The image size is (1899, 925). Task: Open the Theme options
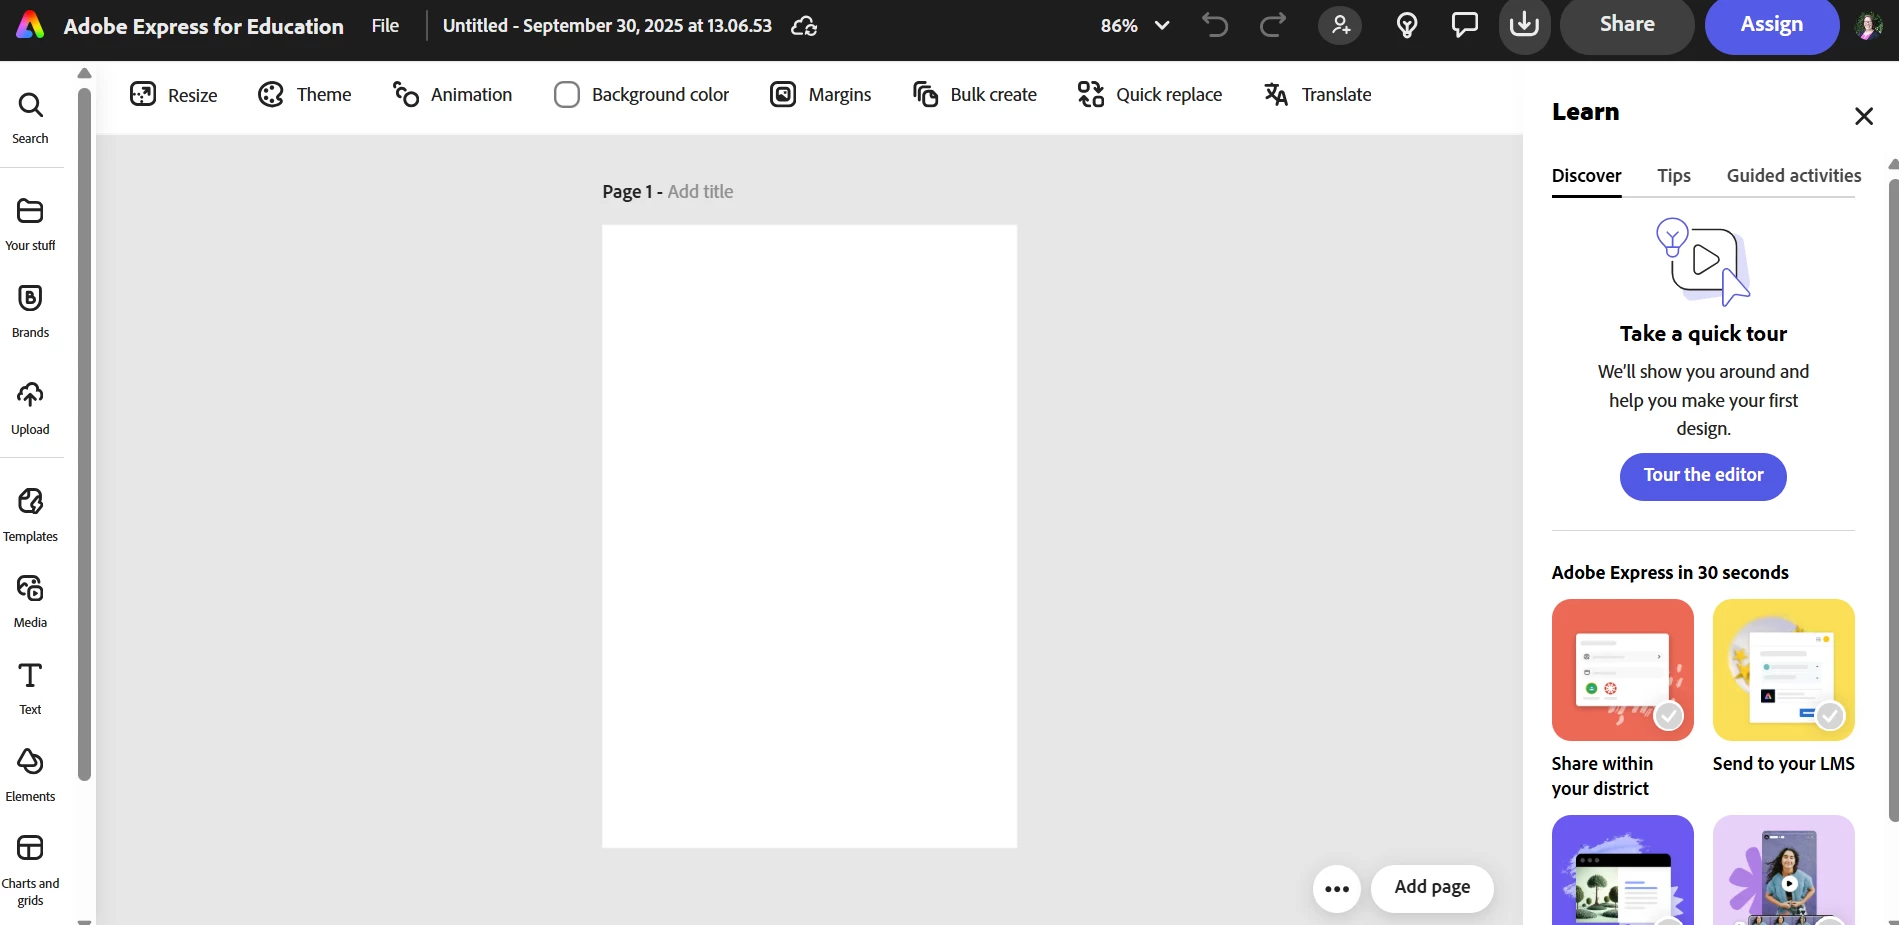point(305,95)
